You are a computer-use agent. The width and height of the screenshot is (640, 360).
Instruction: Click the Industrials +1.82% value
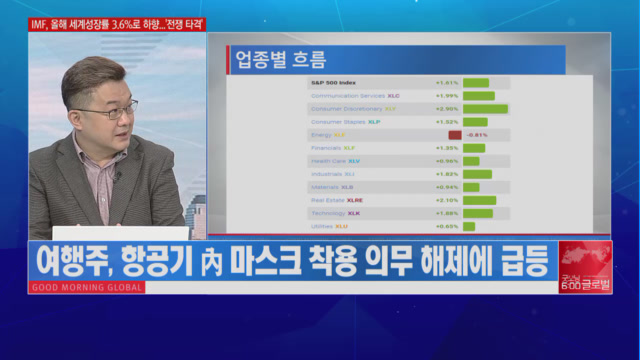[x=447, y=174]
